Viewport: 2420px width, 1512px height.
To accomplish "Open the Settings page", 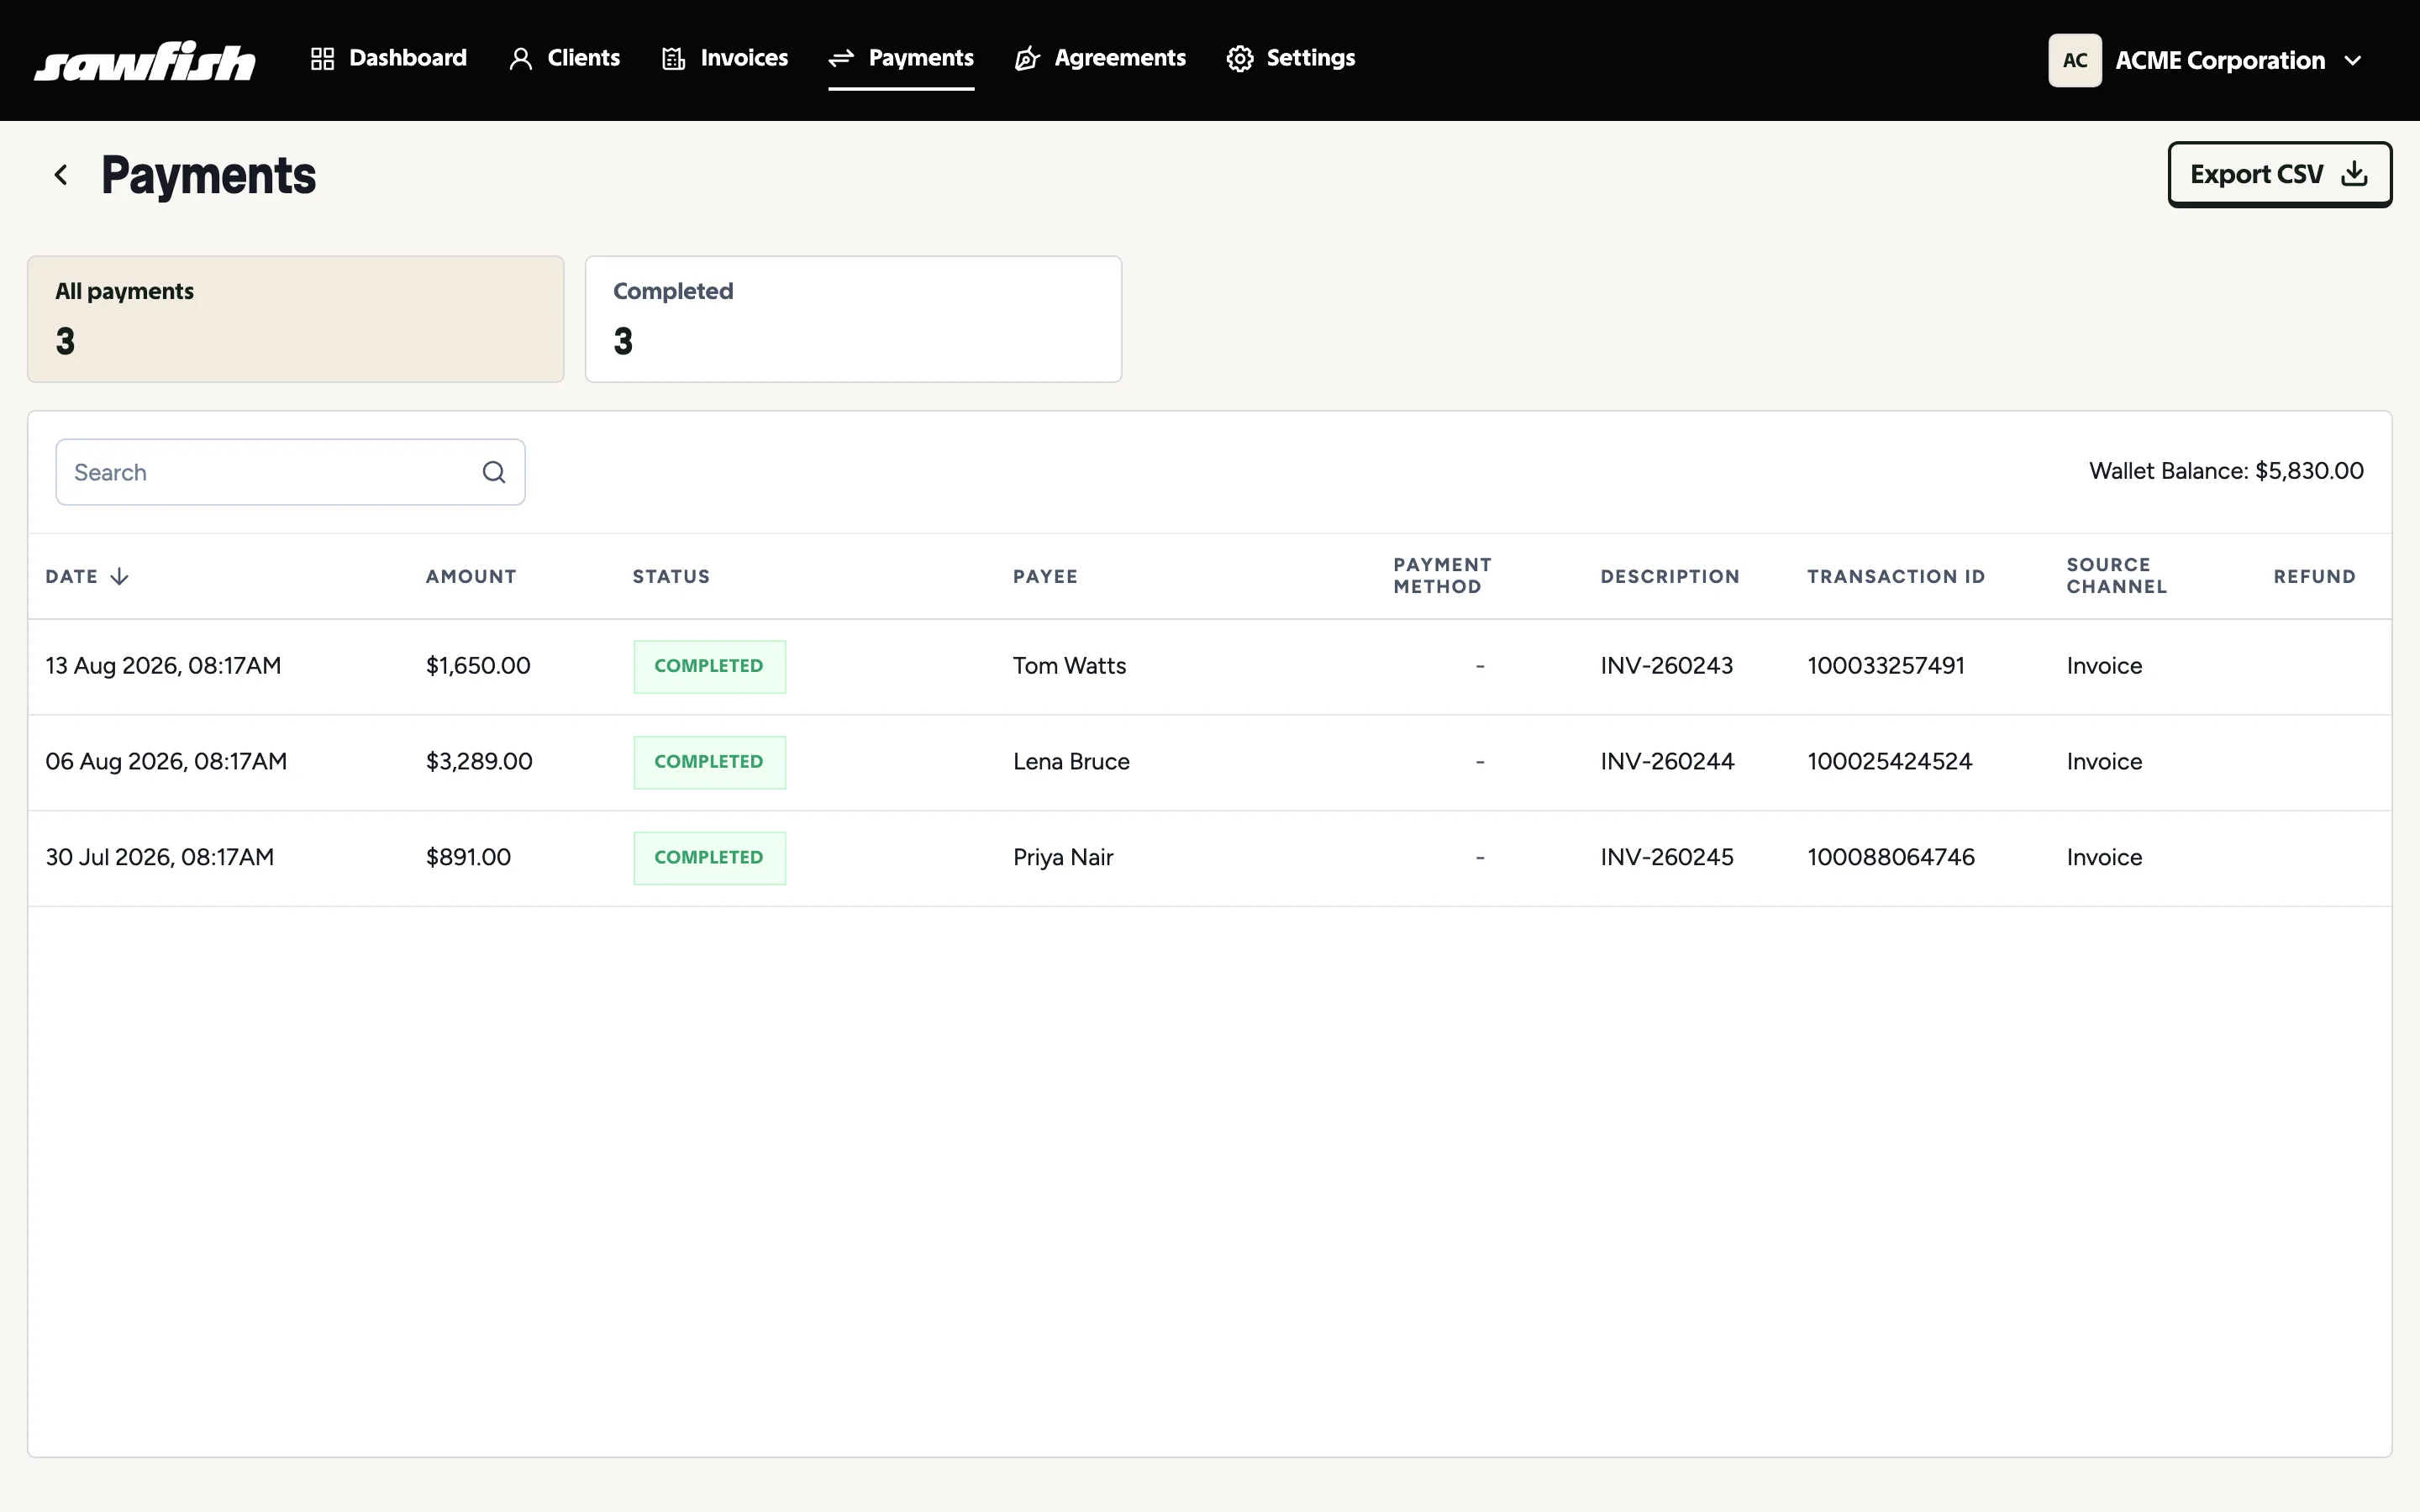I will pyautogui.click(x=1291, y=59).
